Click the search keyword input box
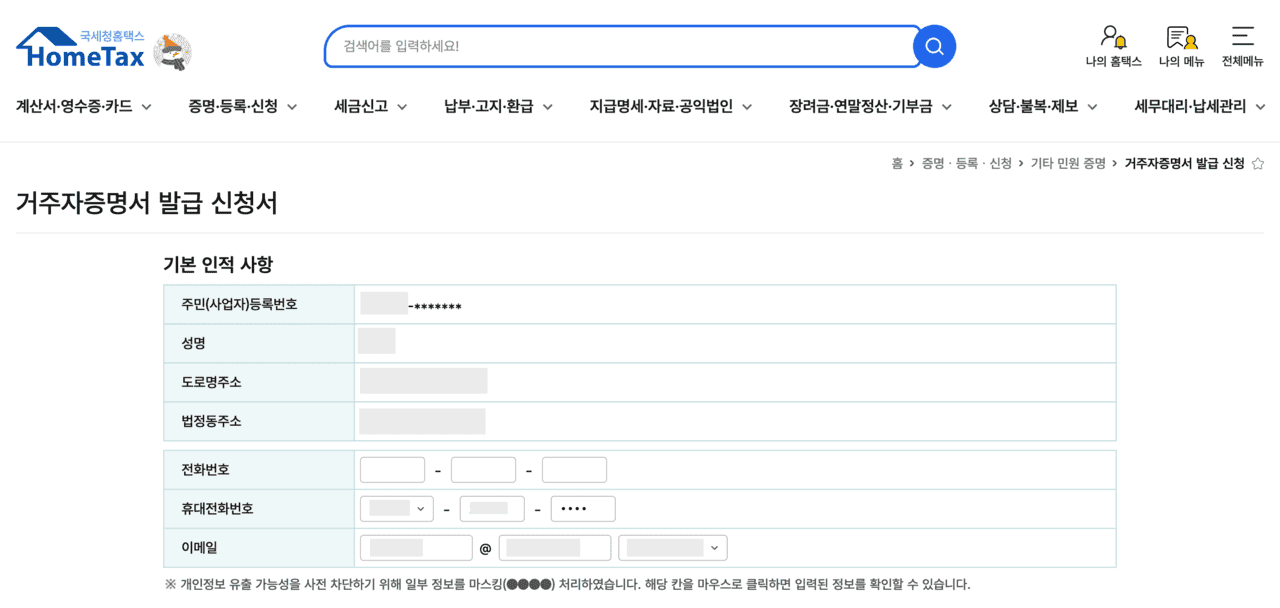 [620, 45]
